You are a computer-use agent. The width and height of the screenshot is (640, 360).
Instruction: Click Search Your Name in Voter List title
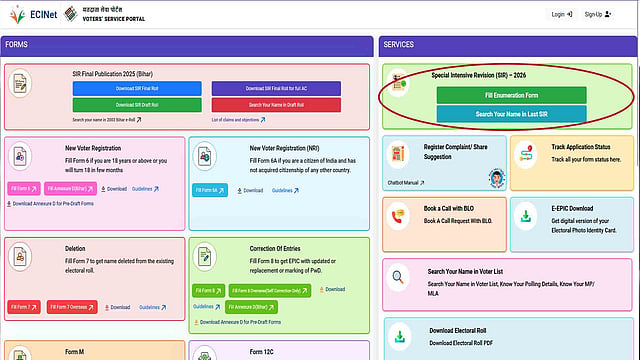(465, 271)
